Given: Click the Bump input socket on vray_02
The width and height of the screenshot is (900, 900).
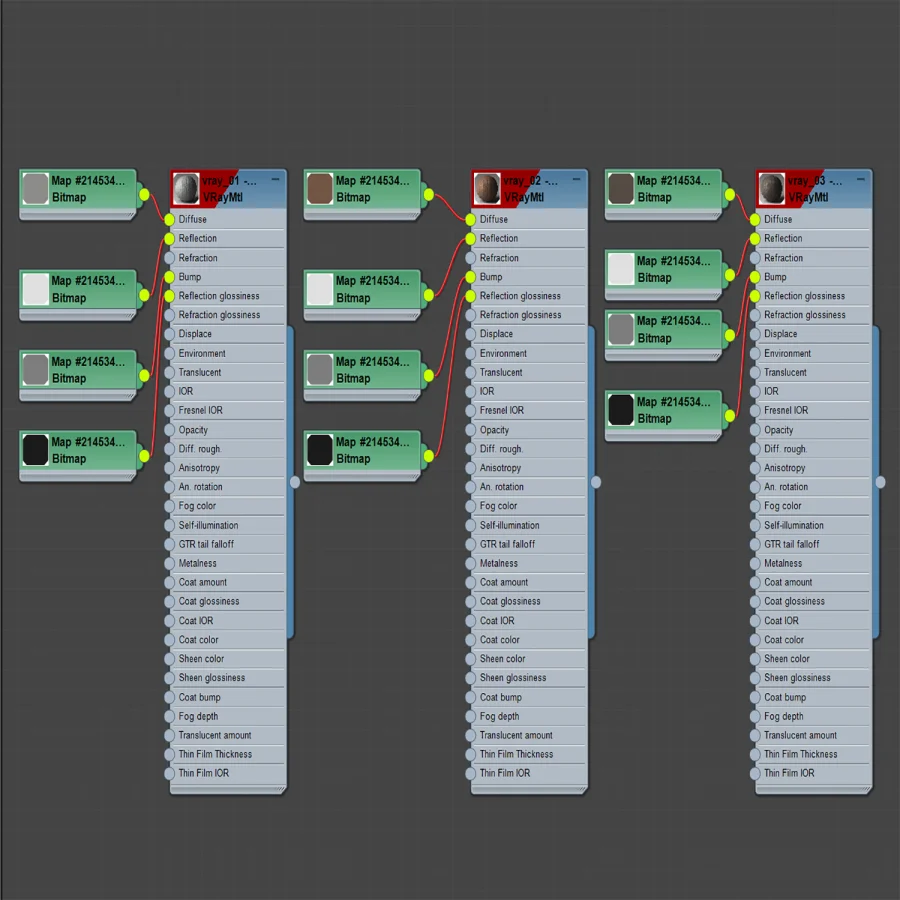Looking at the screenshot, I should (x=471, y=277).
